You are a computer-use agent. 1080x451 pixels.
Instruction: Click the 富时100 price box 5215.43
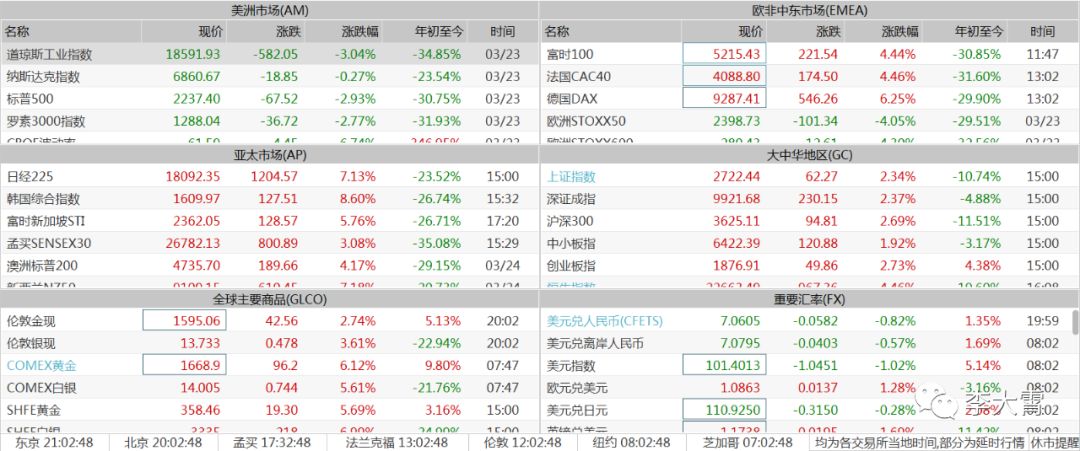point(723,54)
